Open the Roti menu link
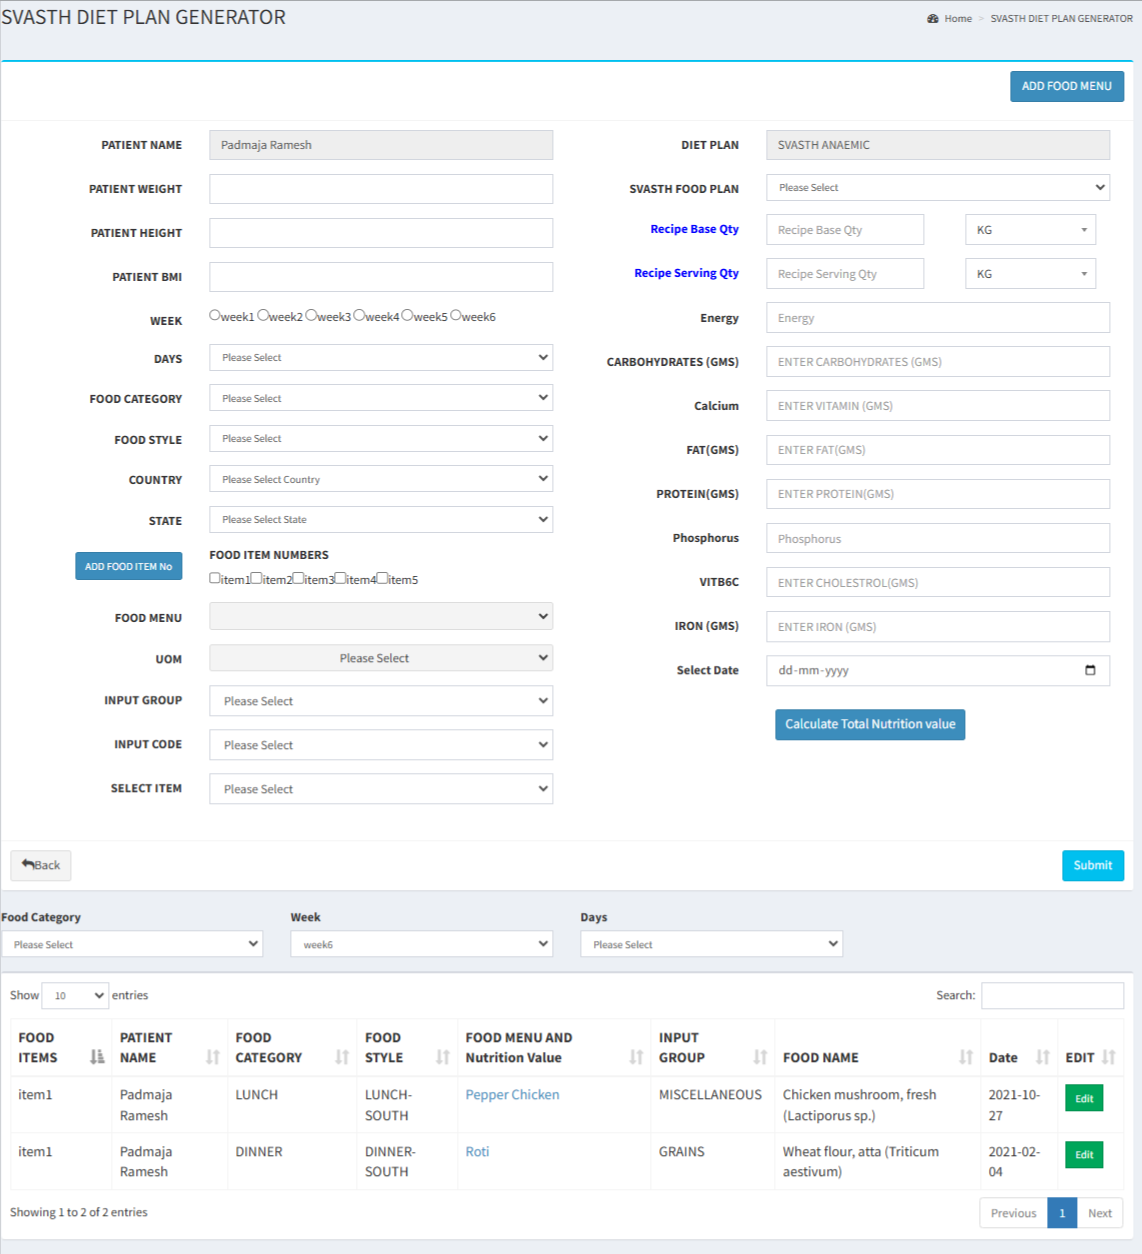 click(x=477, y=1151)
